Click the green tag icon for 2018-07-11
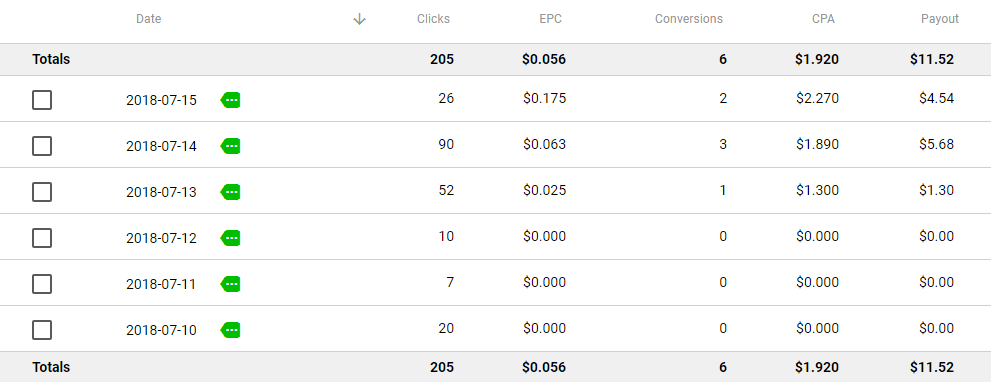Image resolution: width=991 pixels, height=382 pixels. pos(231,284)
